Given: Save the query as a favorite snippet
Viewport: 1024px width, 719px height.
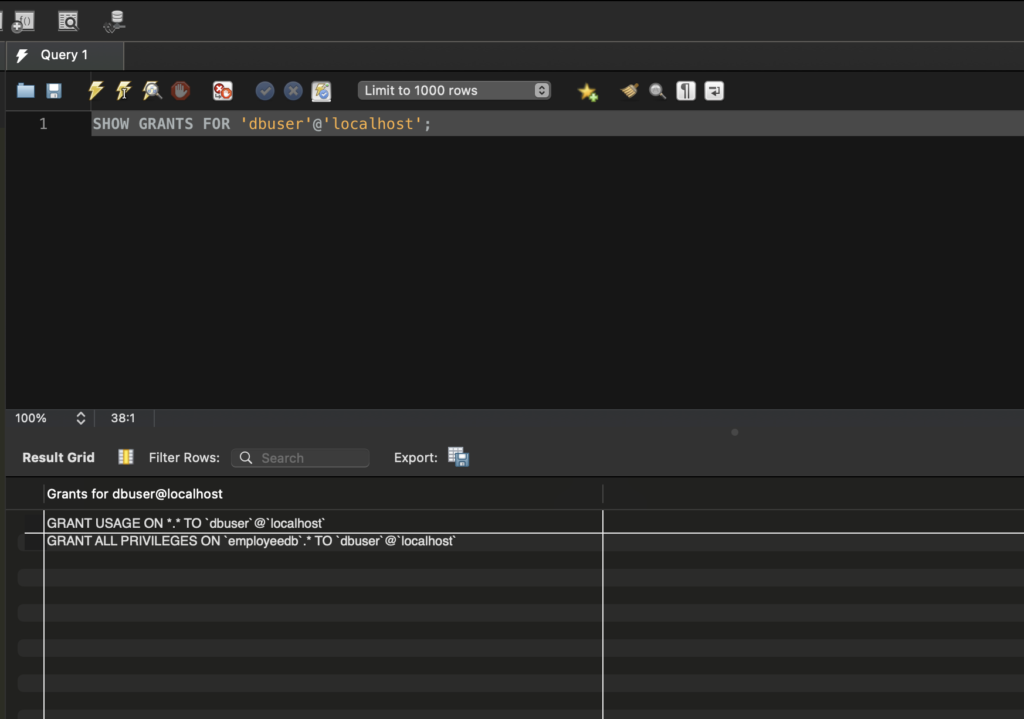Looking at the screenshot, I should 588,91.
